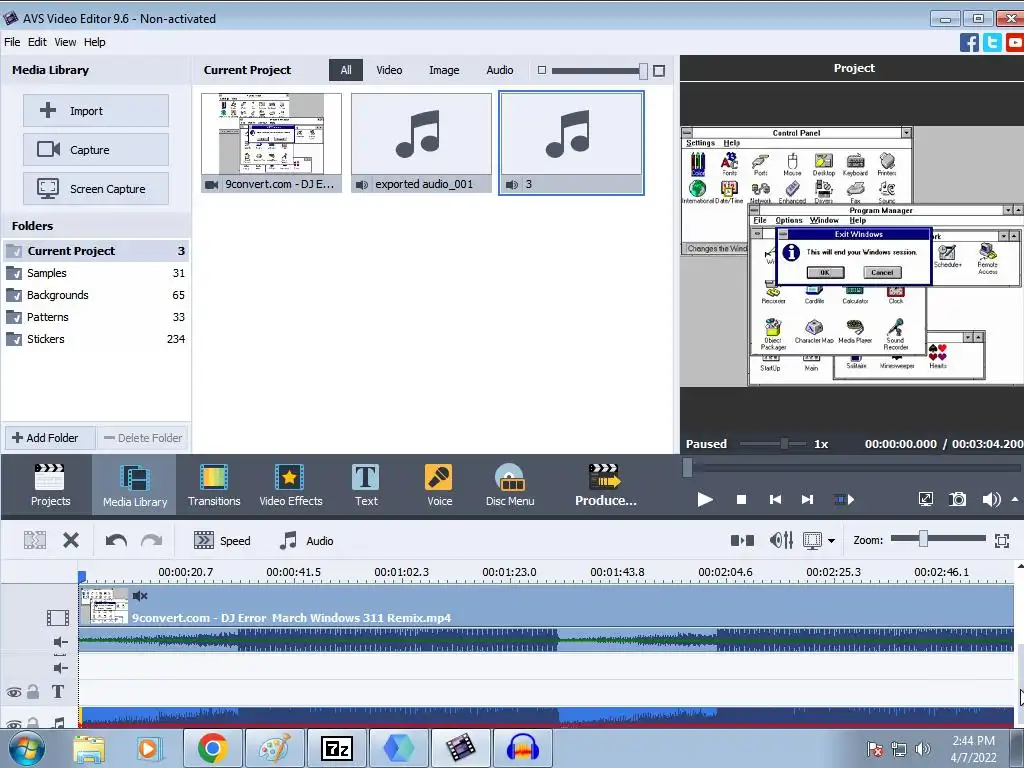Switch to the Audio filter tab
The width and height of the screenshot is (1024, 768).
pos(500,70)
